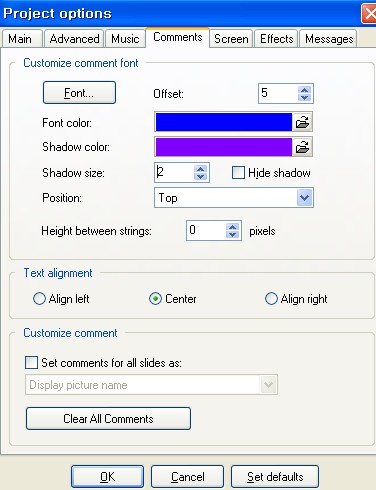Increase Height between strings value
The image size is (376, 490).
pyautogui.click(x=232, y=227)
